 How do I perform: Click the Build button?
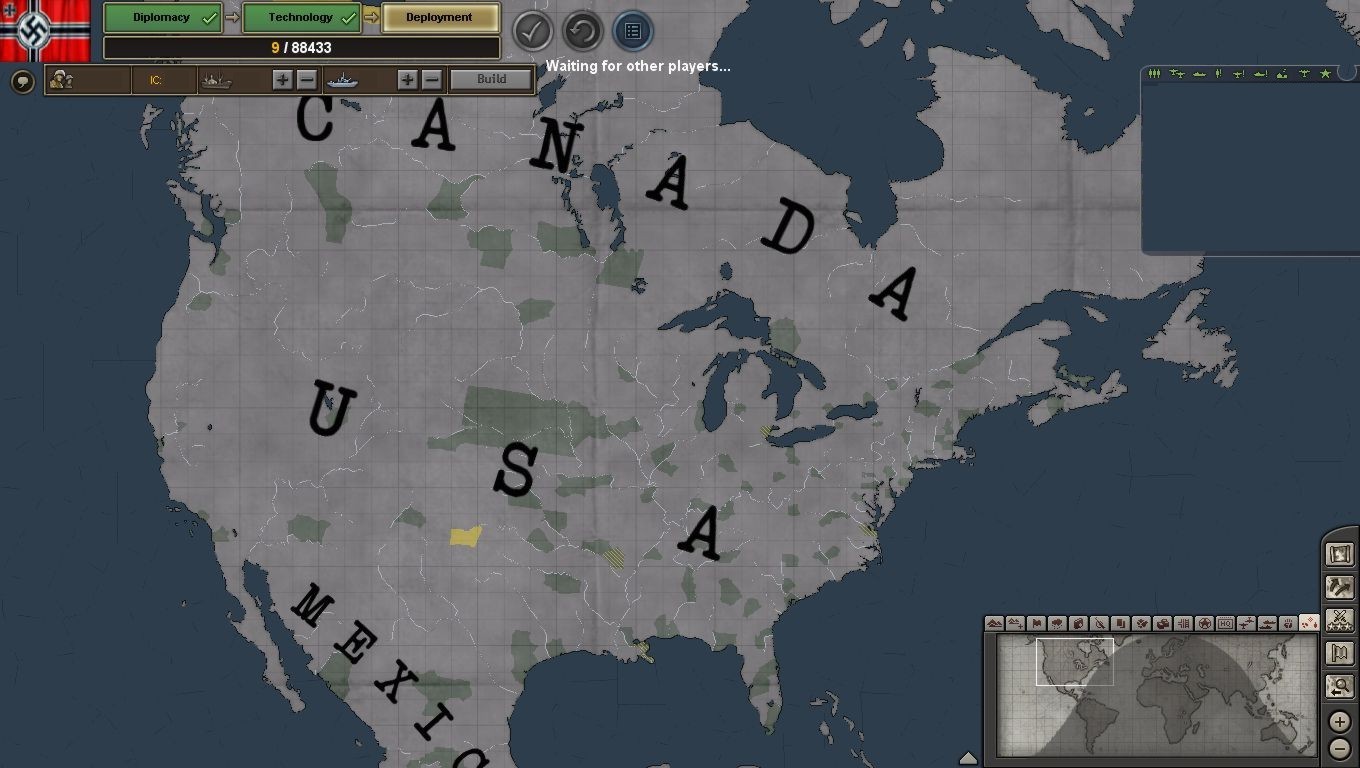491,80
